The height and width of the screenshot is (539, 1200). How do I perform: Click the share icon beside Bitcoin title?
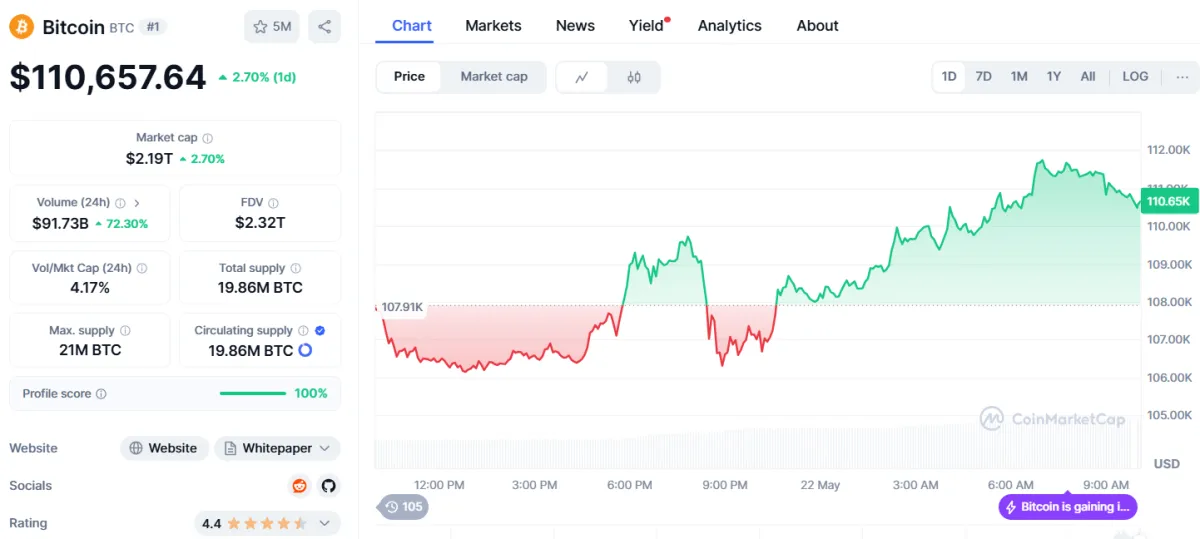[x=324, y=27]
